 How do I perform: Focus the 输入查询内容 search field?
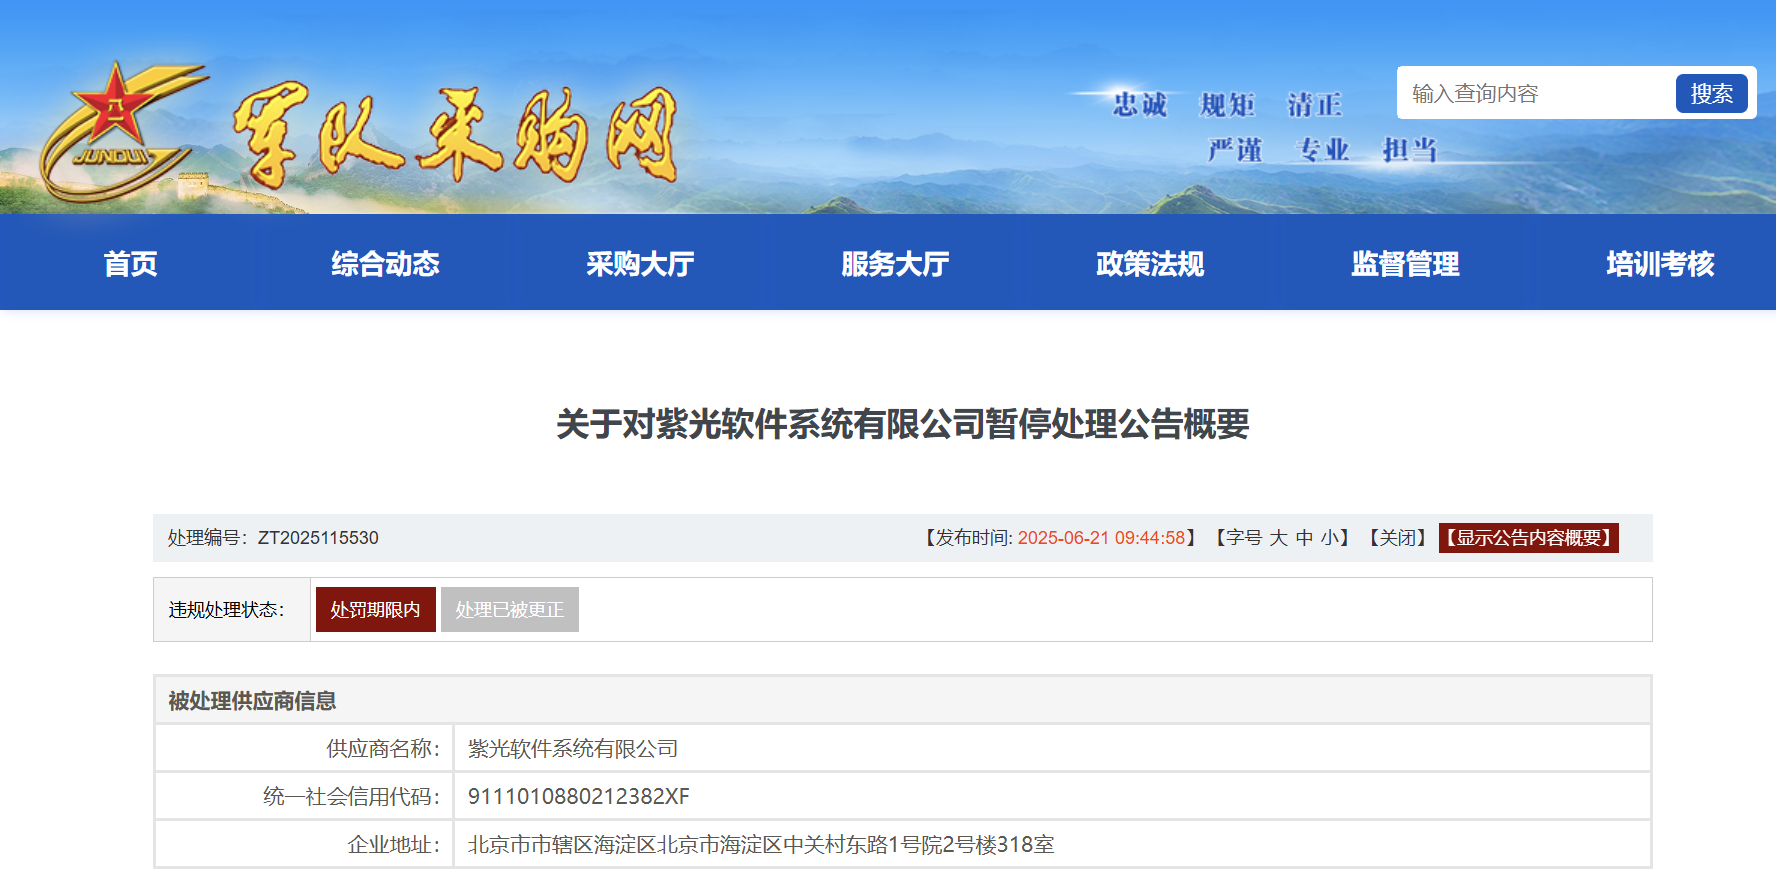pyautogui.click(x=1538, y=93)
